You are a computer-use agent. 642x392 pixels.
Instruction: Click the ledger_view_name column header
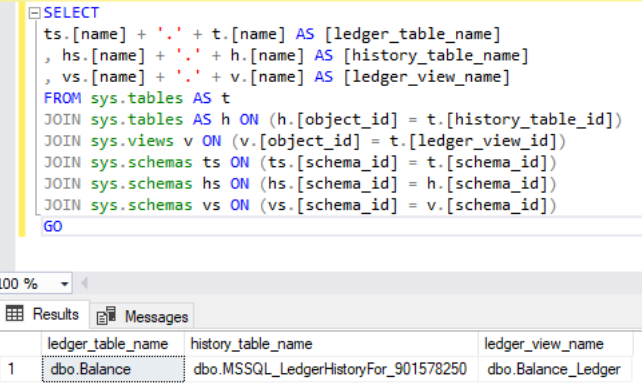click(555, 344)
